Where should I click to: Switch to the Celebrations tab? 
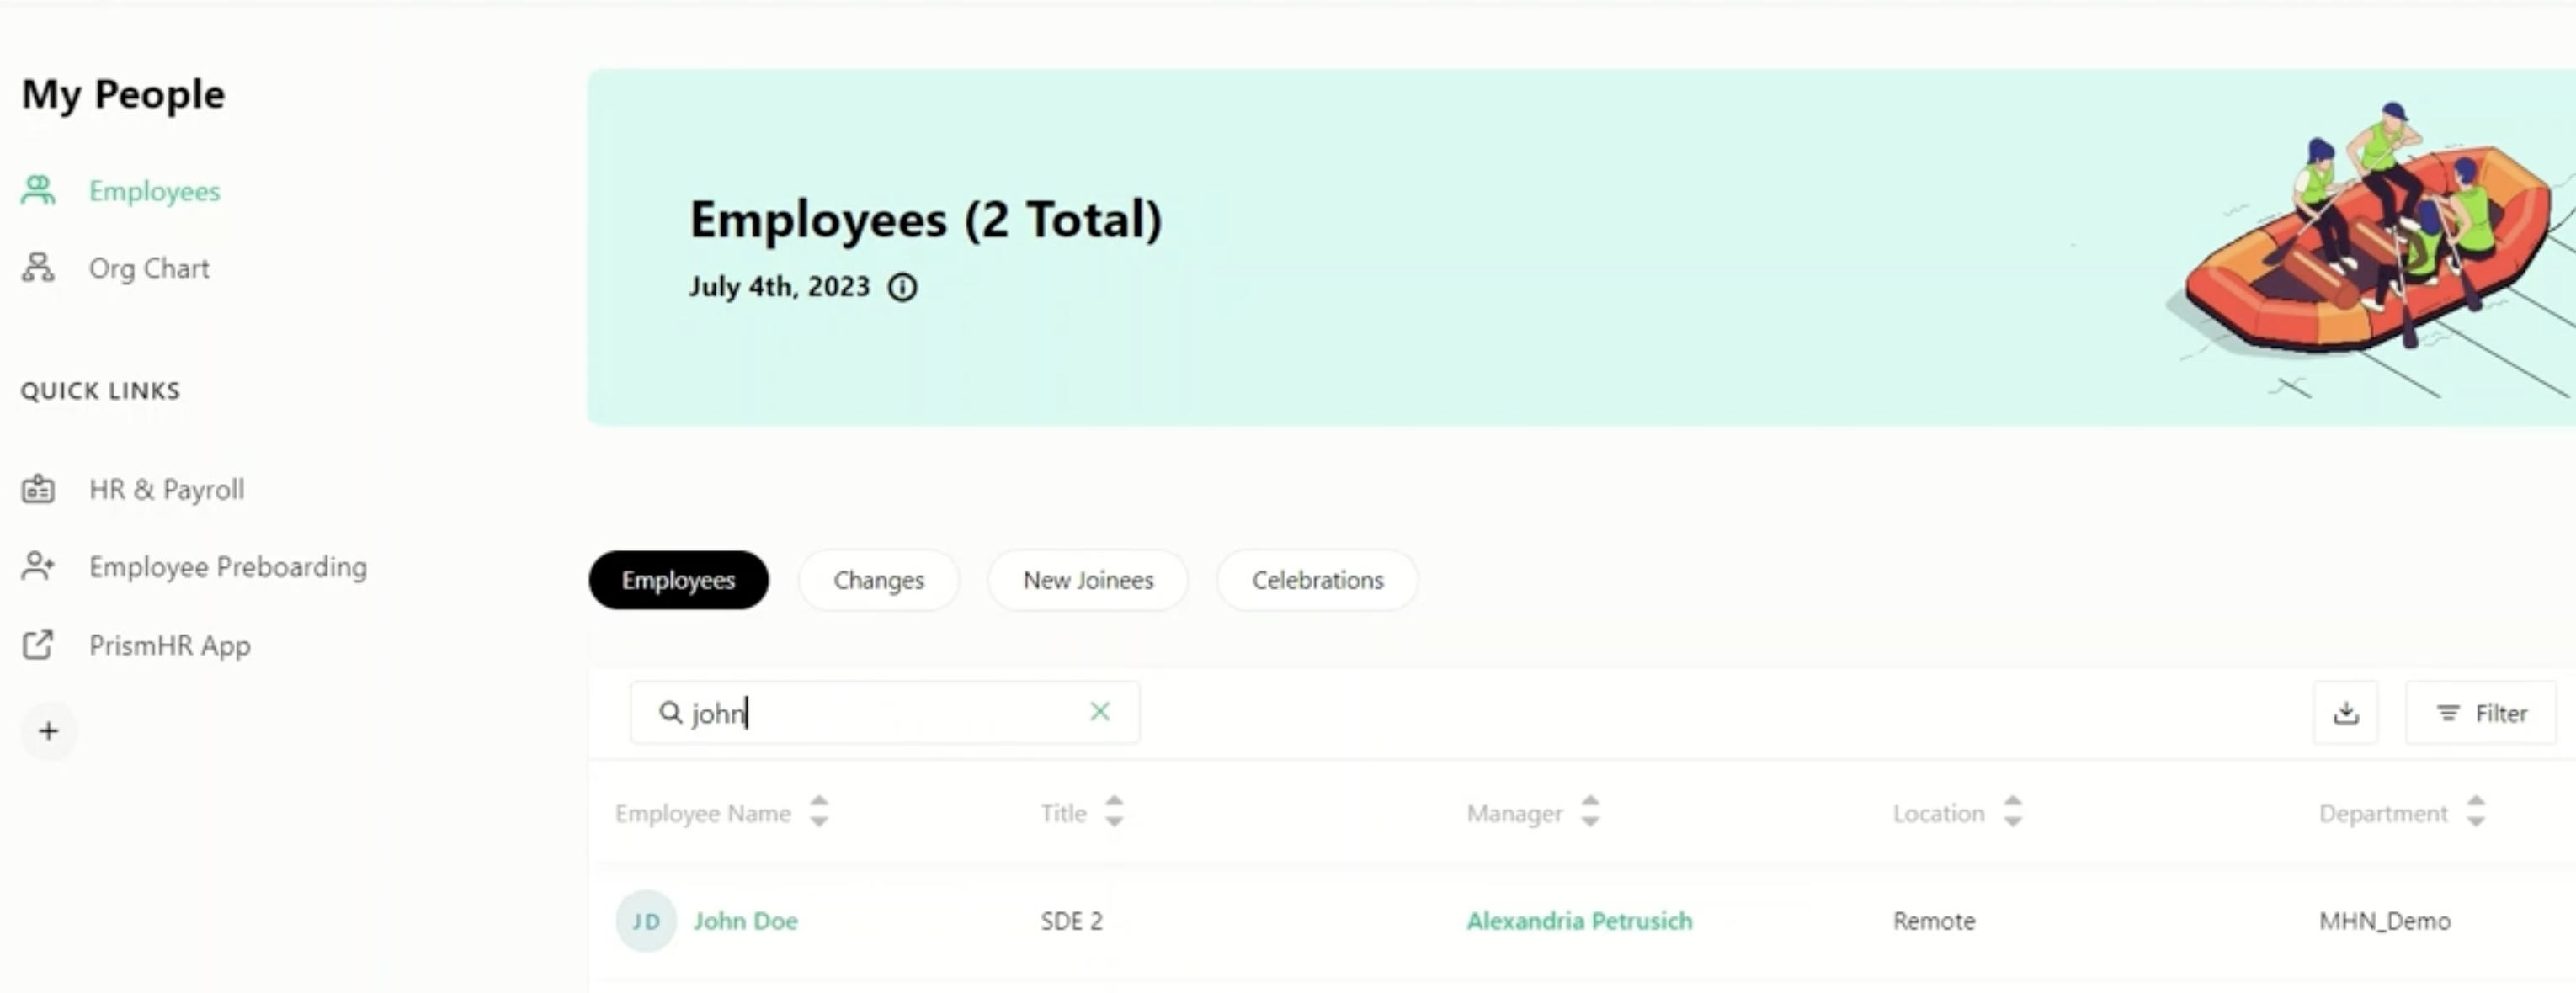1317,580
